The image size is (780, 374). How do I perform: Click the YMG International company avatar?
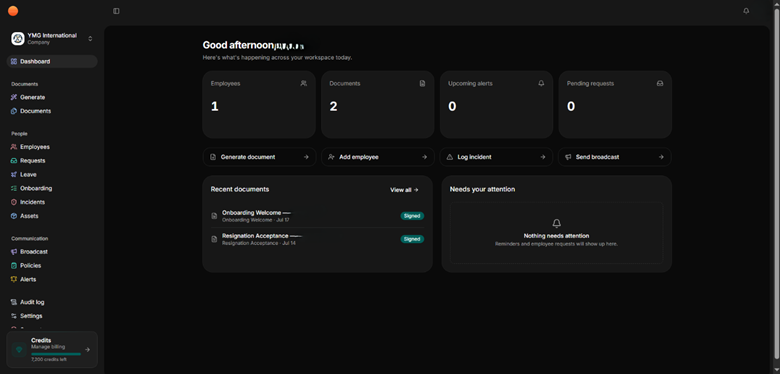pos(18,39)
